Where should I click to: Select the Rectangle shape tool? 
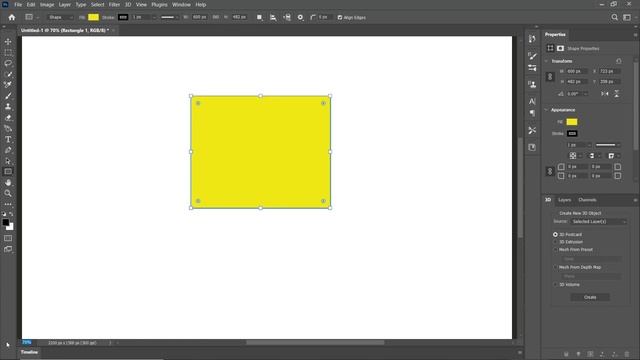pos(8,171)
